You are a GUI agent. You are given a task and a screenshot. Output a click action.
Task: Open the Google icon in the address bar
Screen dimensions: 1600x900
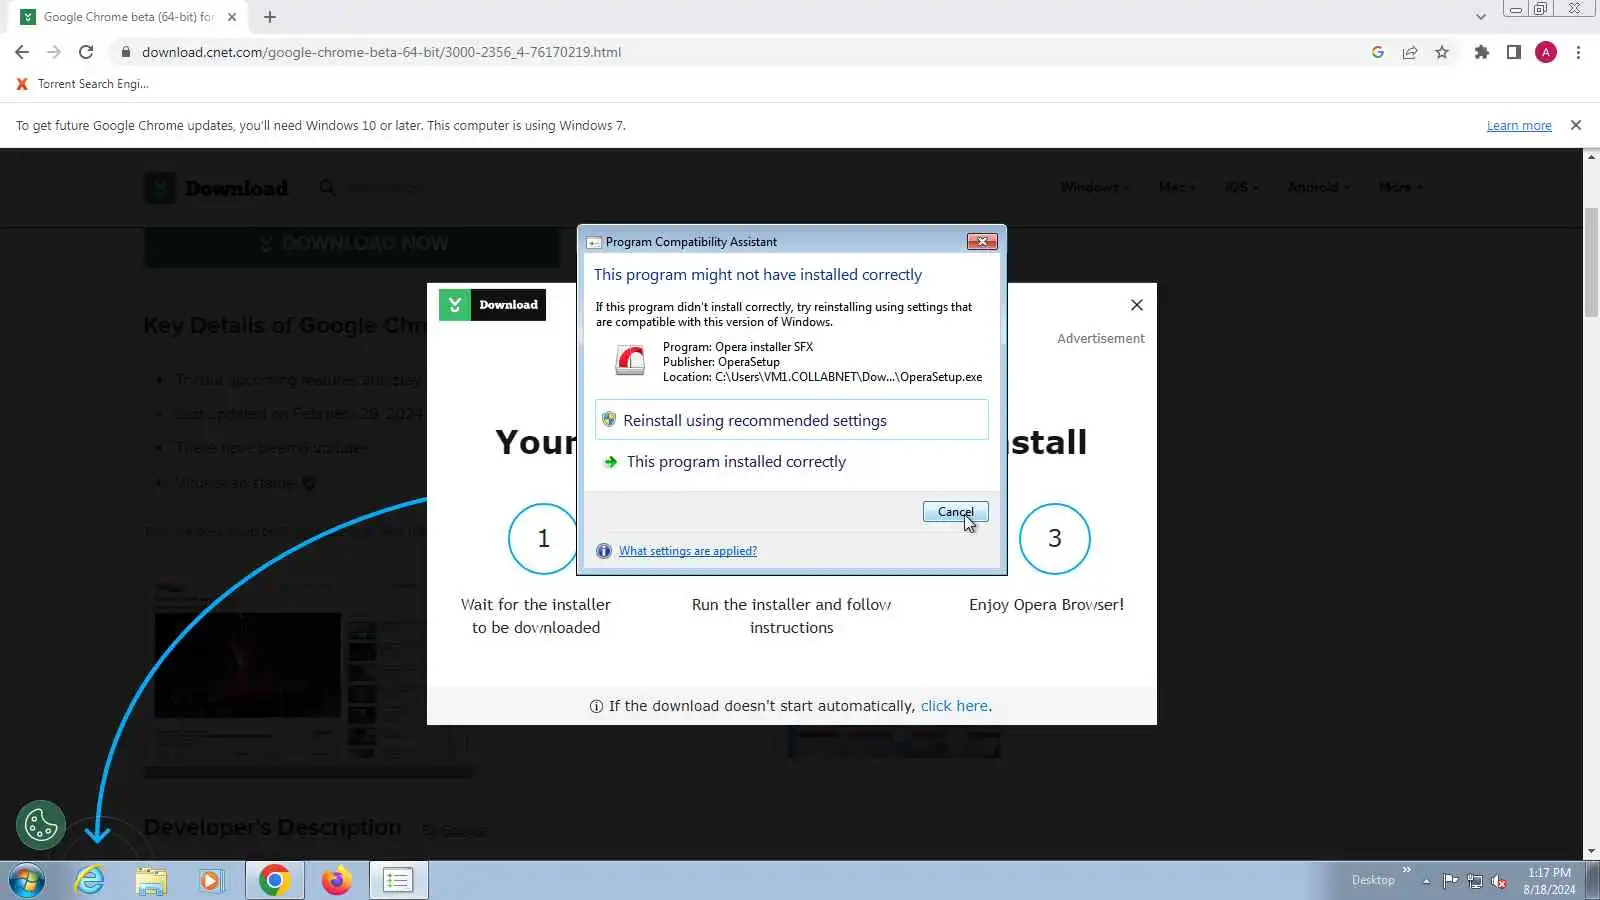point(1378,52)
